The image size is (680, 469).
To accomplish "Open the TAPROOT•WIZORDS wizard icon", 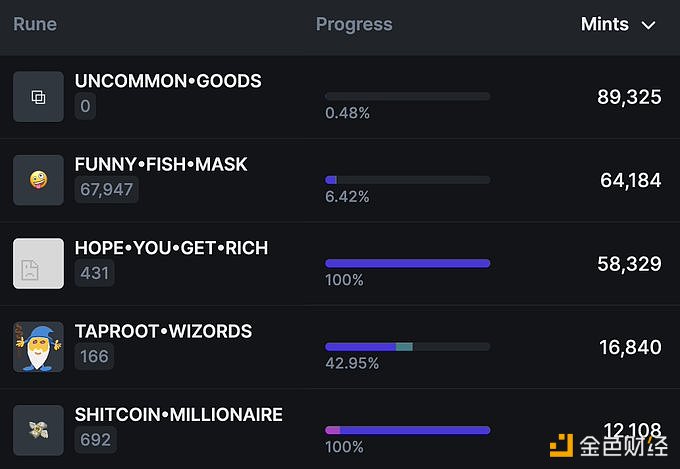I will [x=38, y=347].
